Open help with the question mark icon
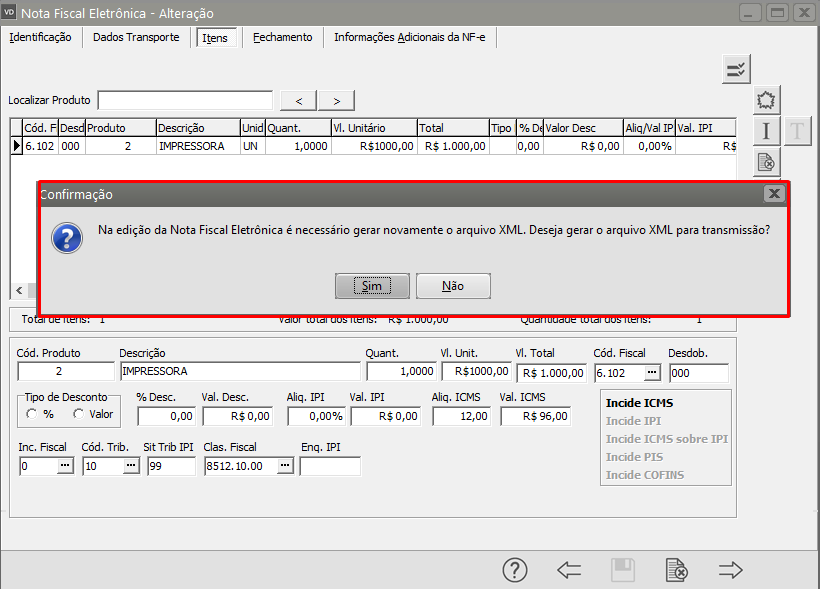The width and height of the screenshot is (820, 589). click(514, 570)
